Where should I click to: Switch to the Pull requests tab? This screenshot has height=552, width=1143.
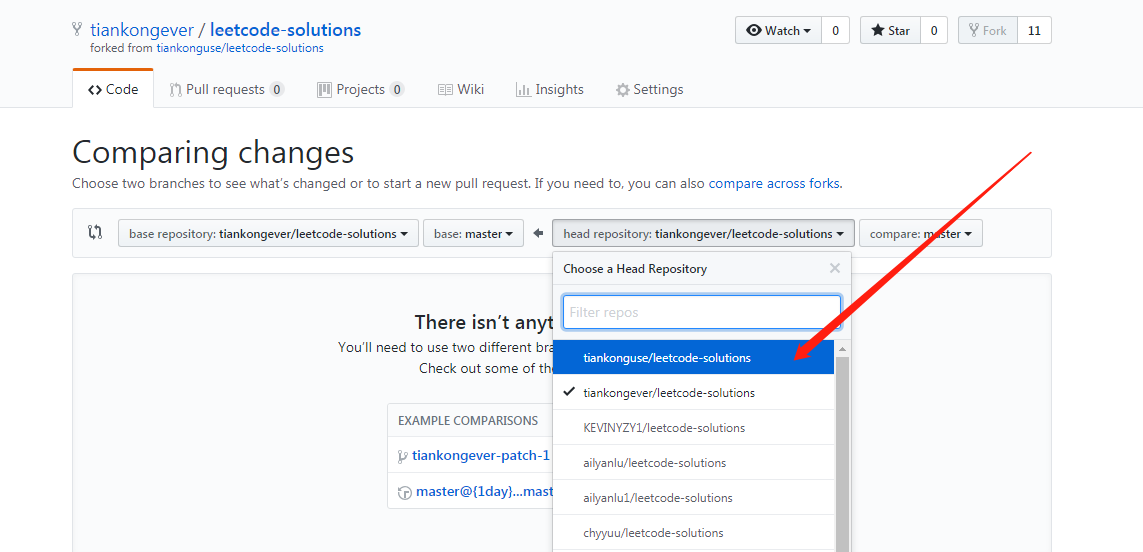226,90
